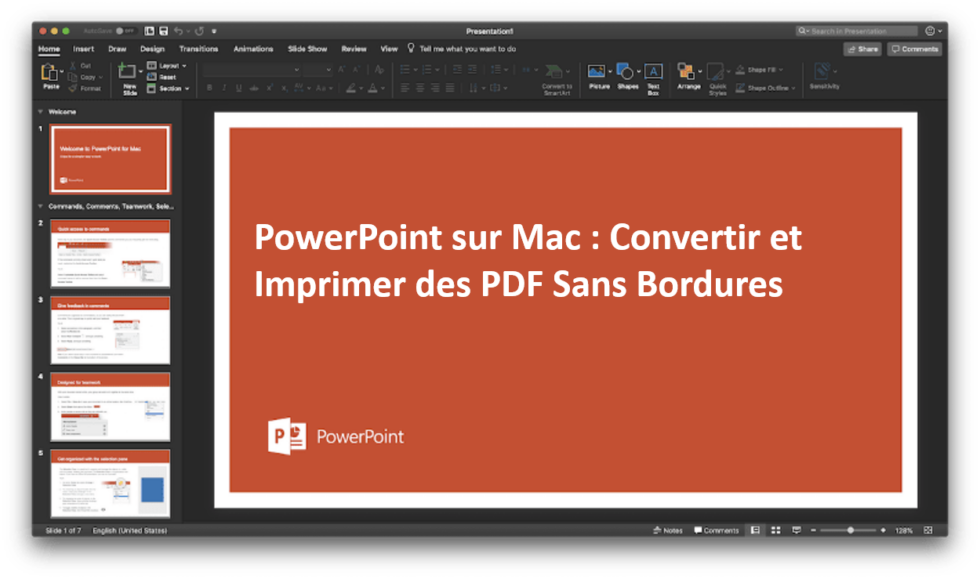This screenshot has width=980, height=579.
Task: Click the Paste clipboard icon
Action: (x=49, y=73)
